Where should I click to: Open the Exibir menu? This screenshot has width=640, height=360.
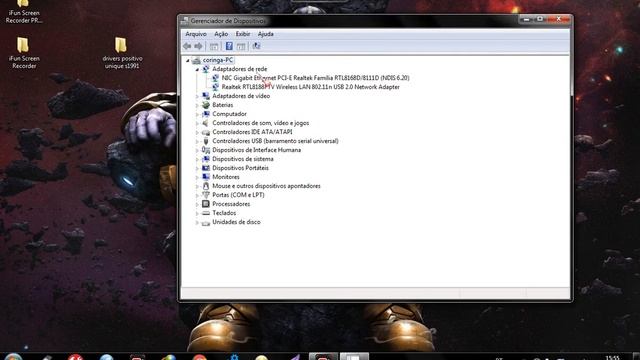point(243,34)
